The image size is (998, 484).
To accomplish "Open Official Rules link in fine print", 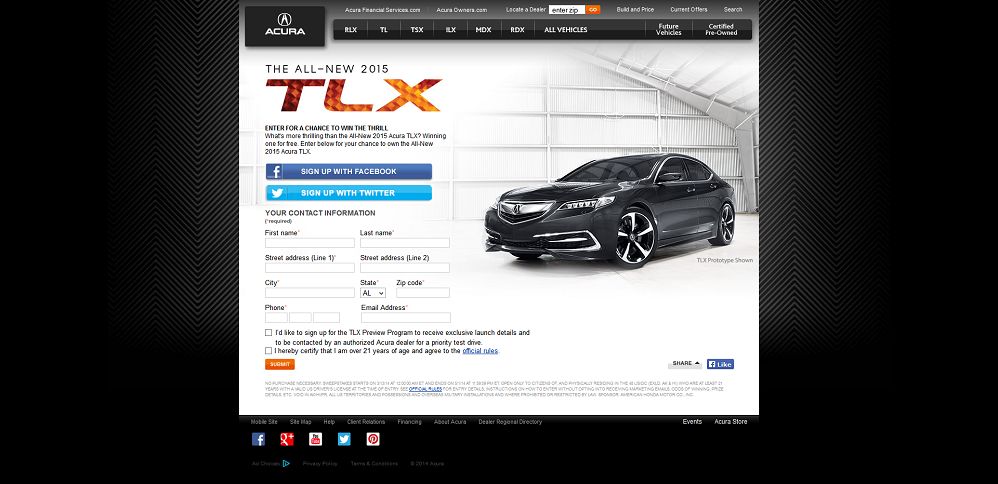I will pyautogui.click(x=425, y=388).
